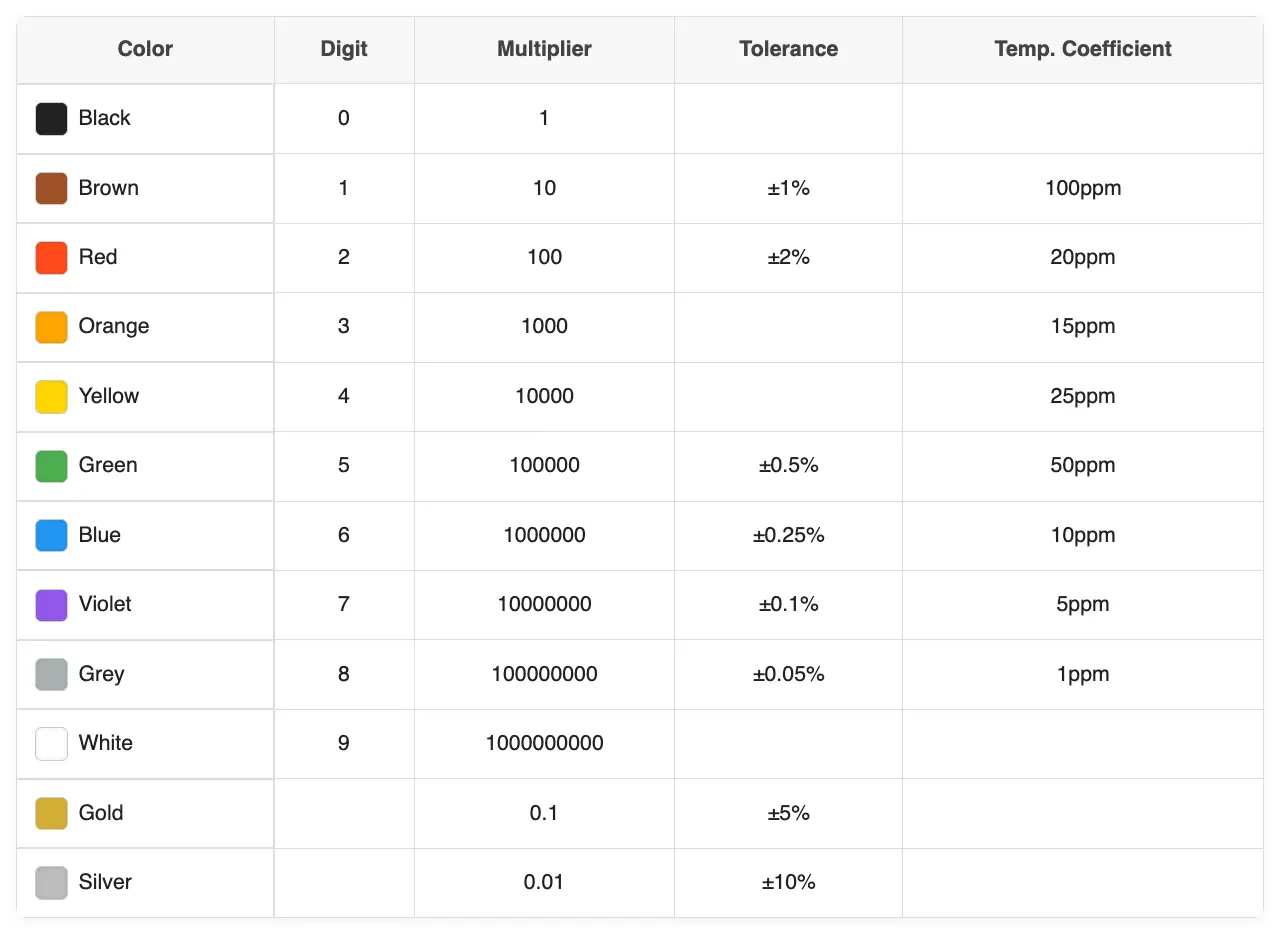Click the 0.01 multiplier cell
Screen dimensions: 1282x936
point(544,882)
